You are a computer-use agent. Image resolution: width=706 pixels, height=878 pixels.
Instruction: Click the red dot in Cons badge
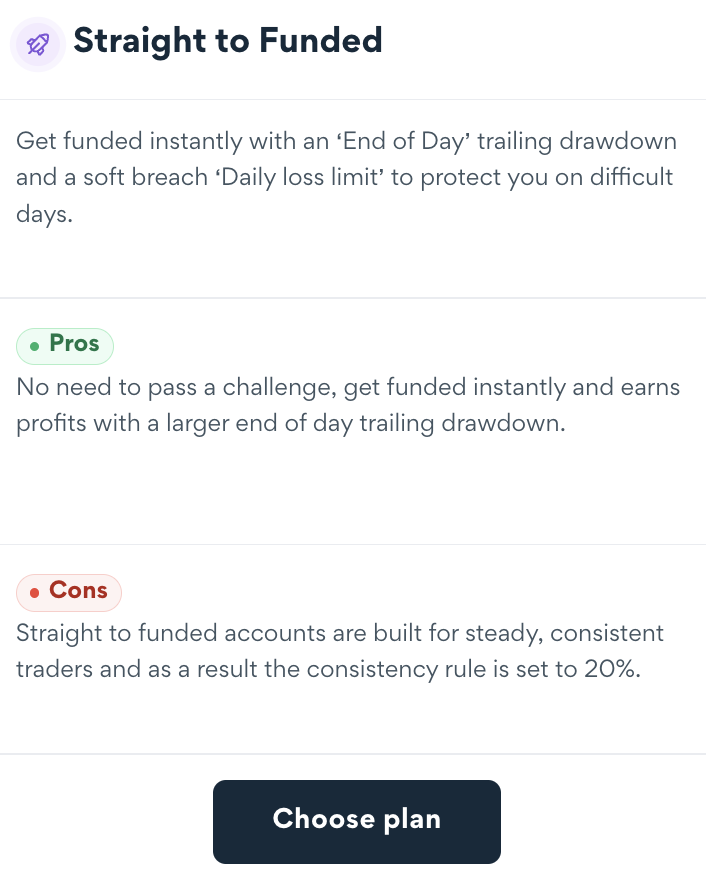pyautogui.click(x=35, y=593)
